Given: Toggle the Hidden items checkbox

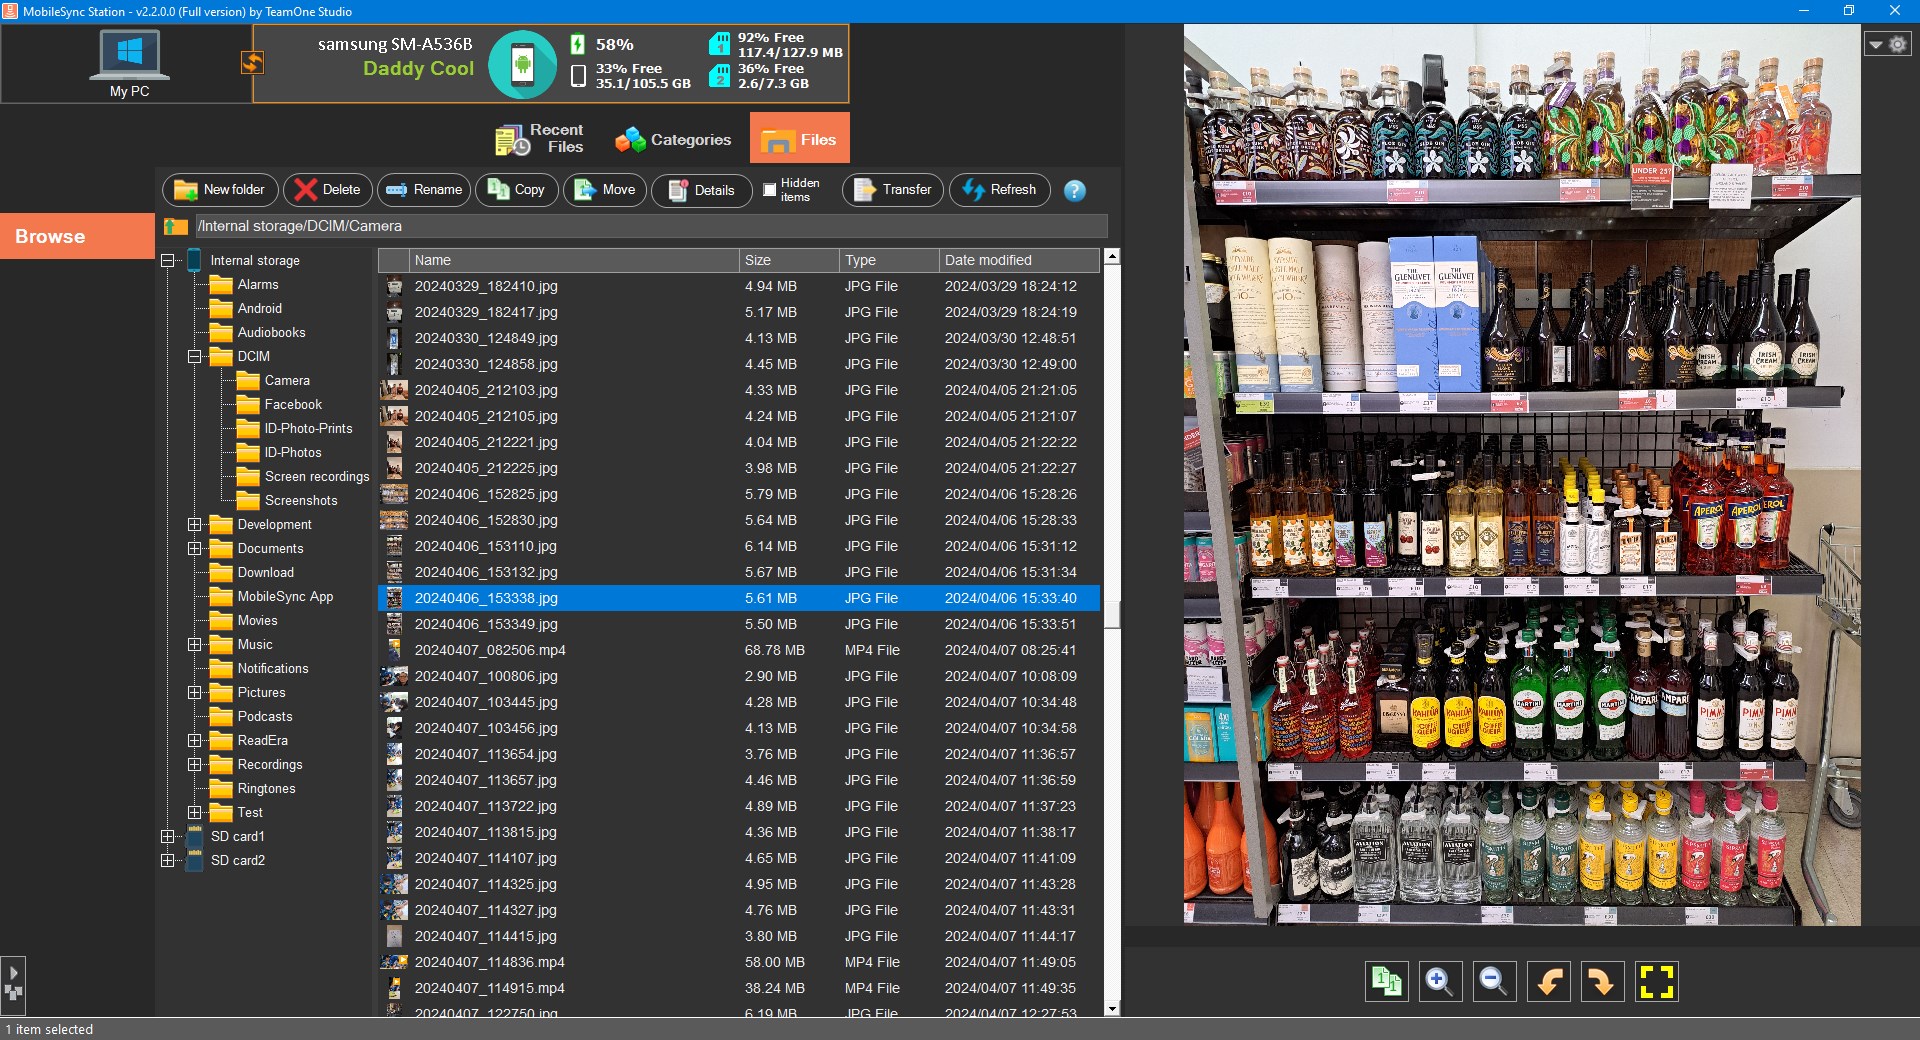Looking at the screenshot, I should (x=769, y=190).
